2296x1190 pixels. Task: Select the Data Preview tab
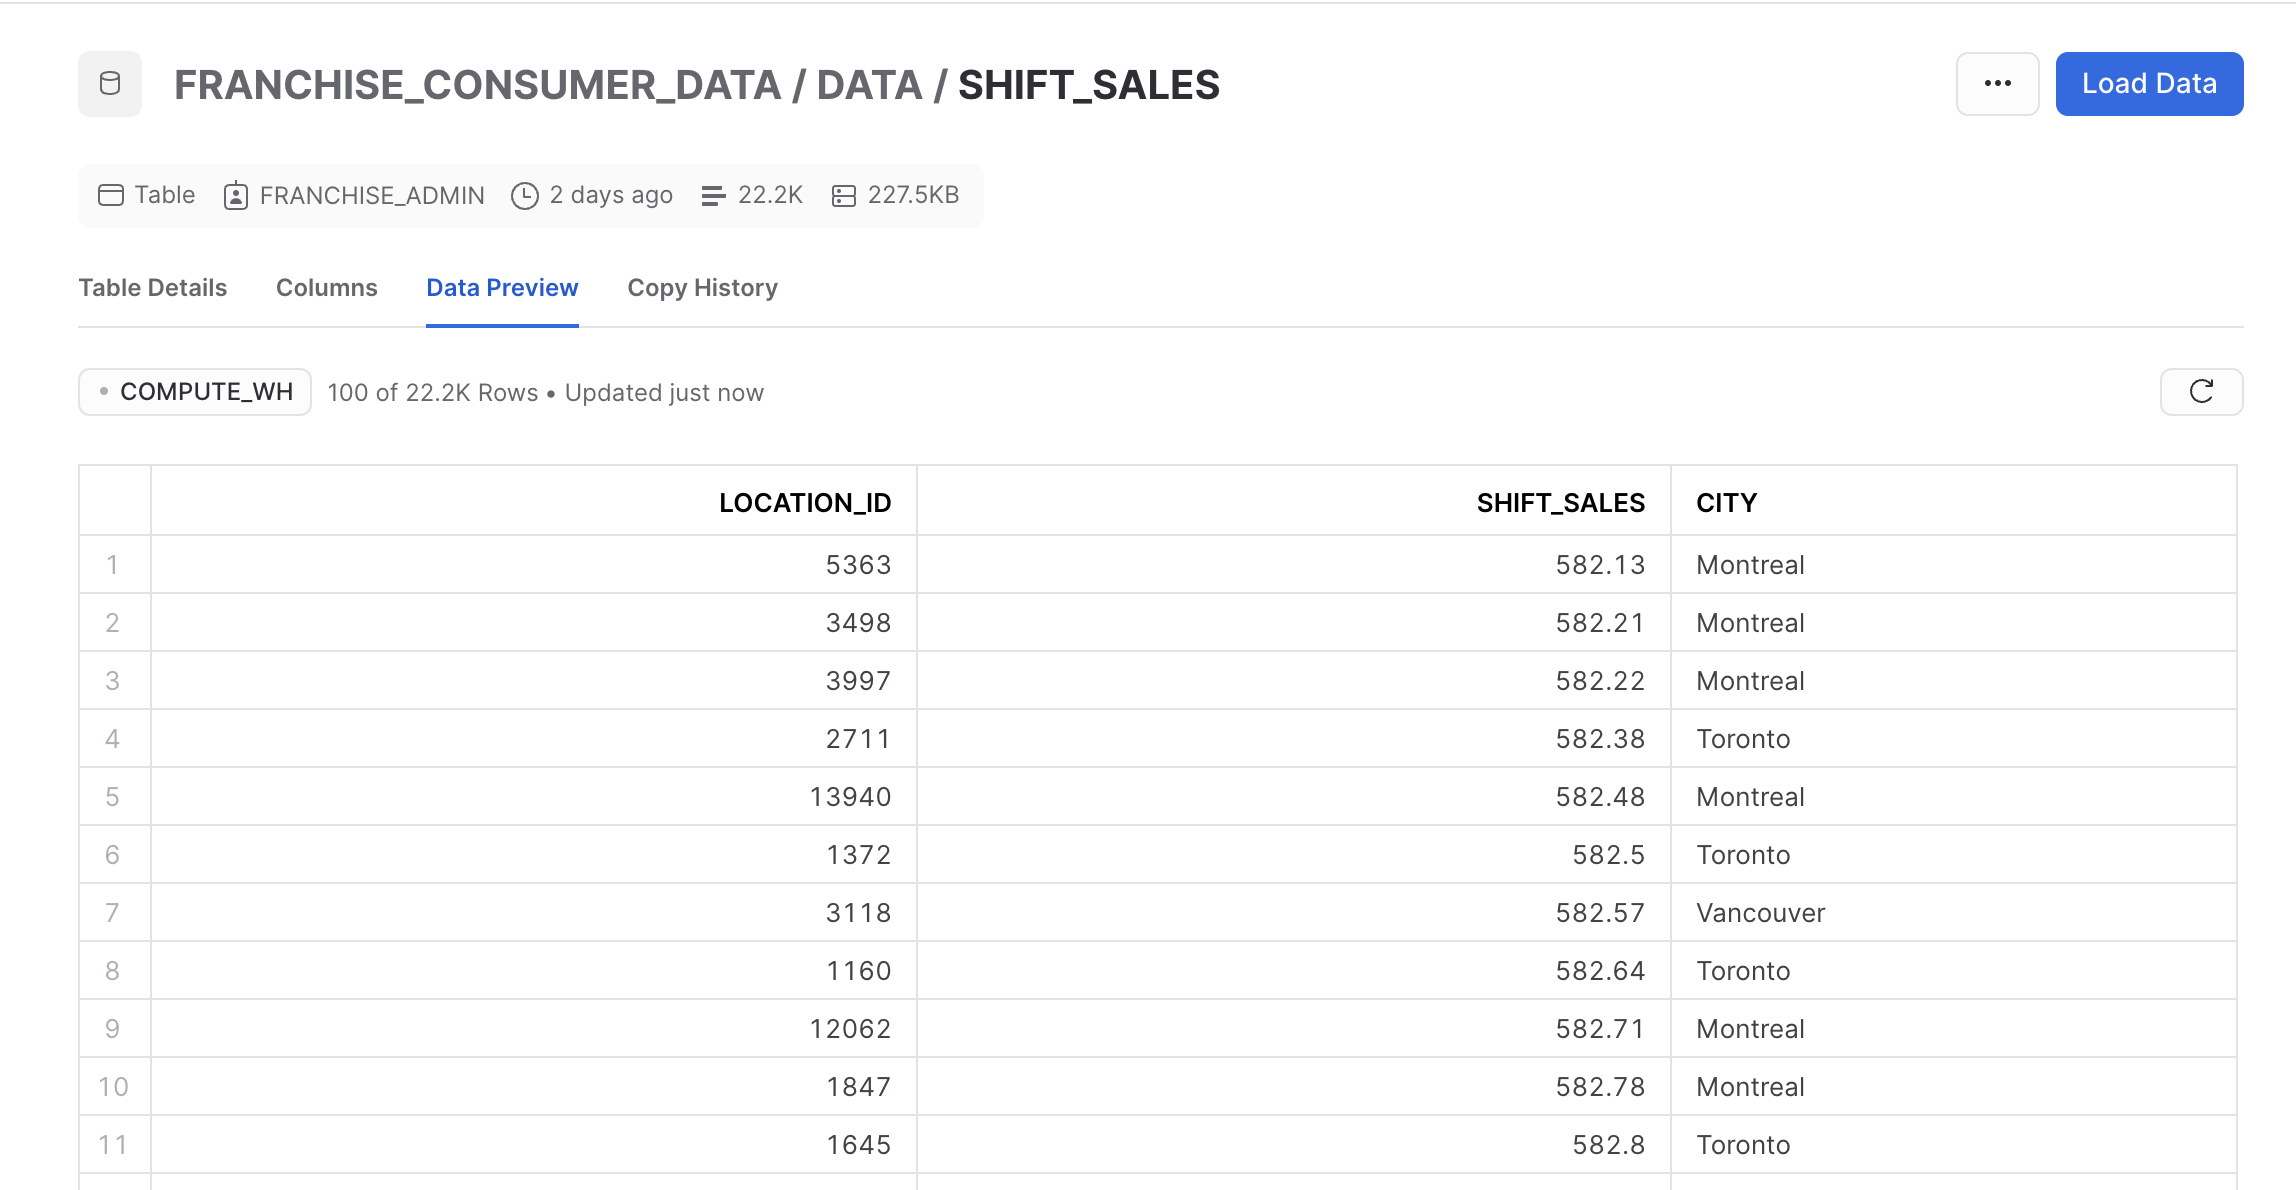coord(502,288)
